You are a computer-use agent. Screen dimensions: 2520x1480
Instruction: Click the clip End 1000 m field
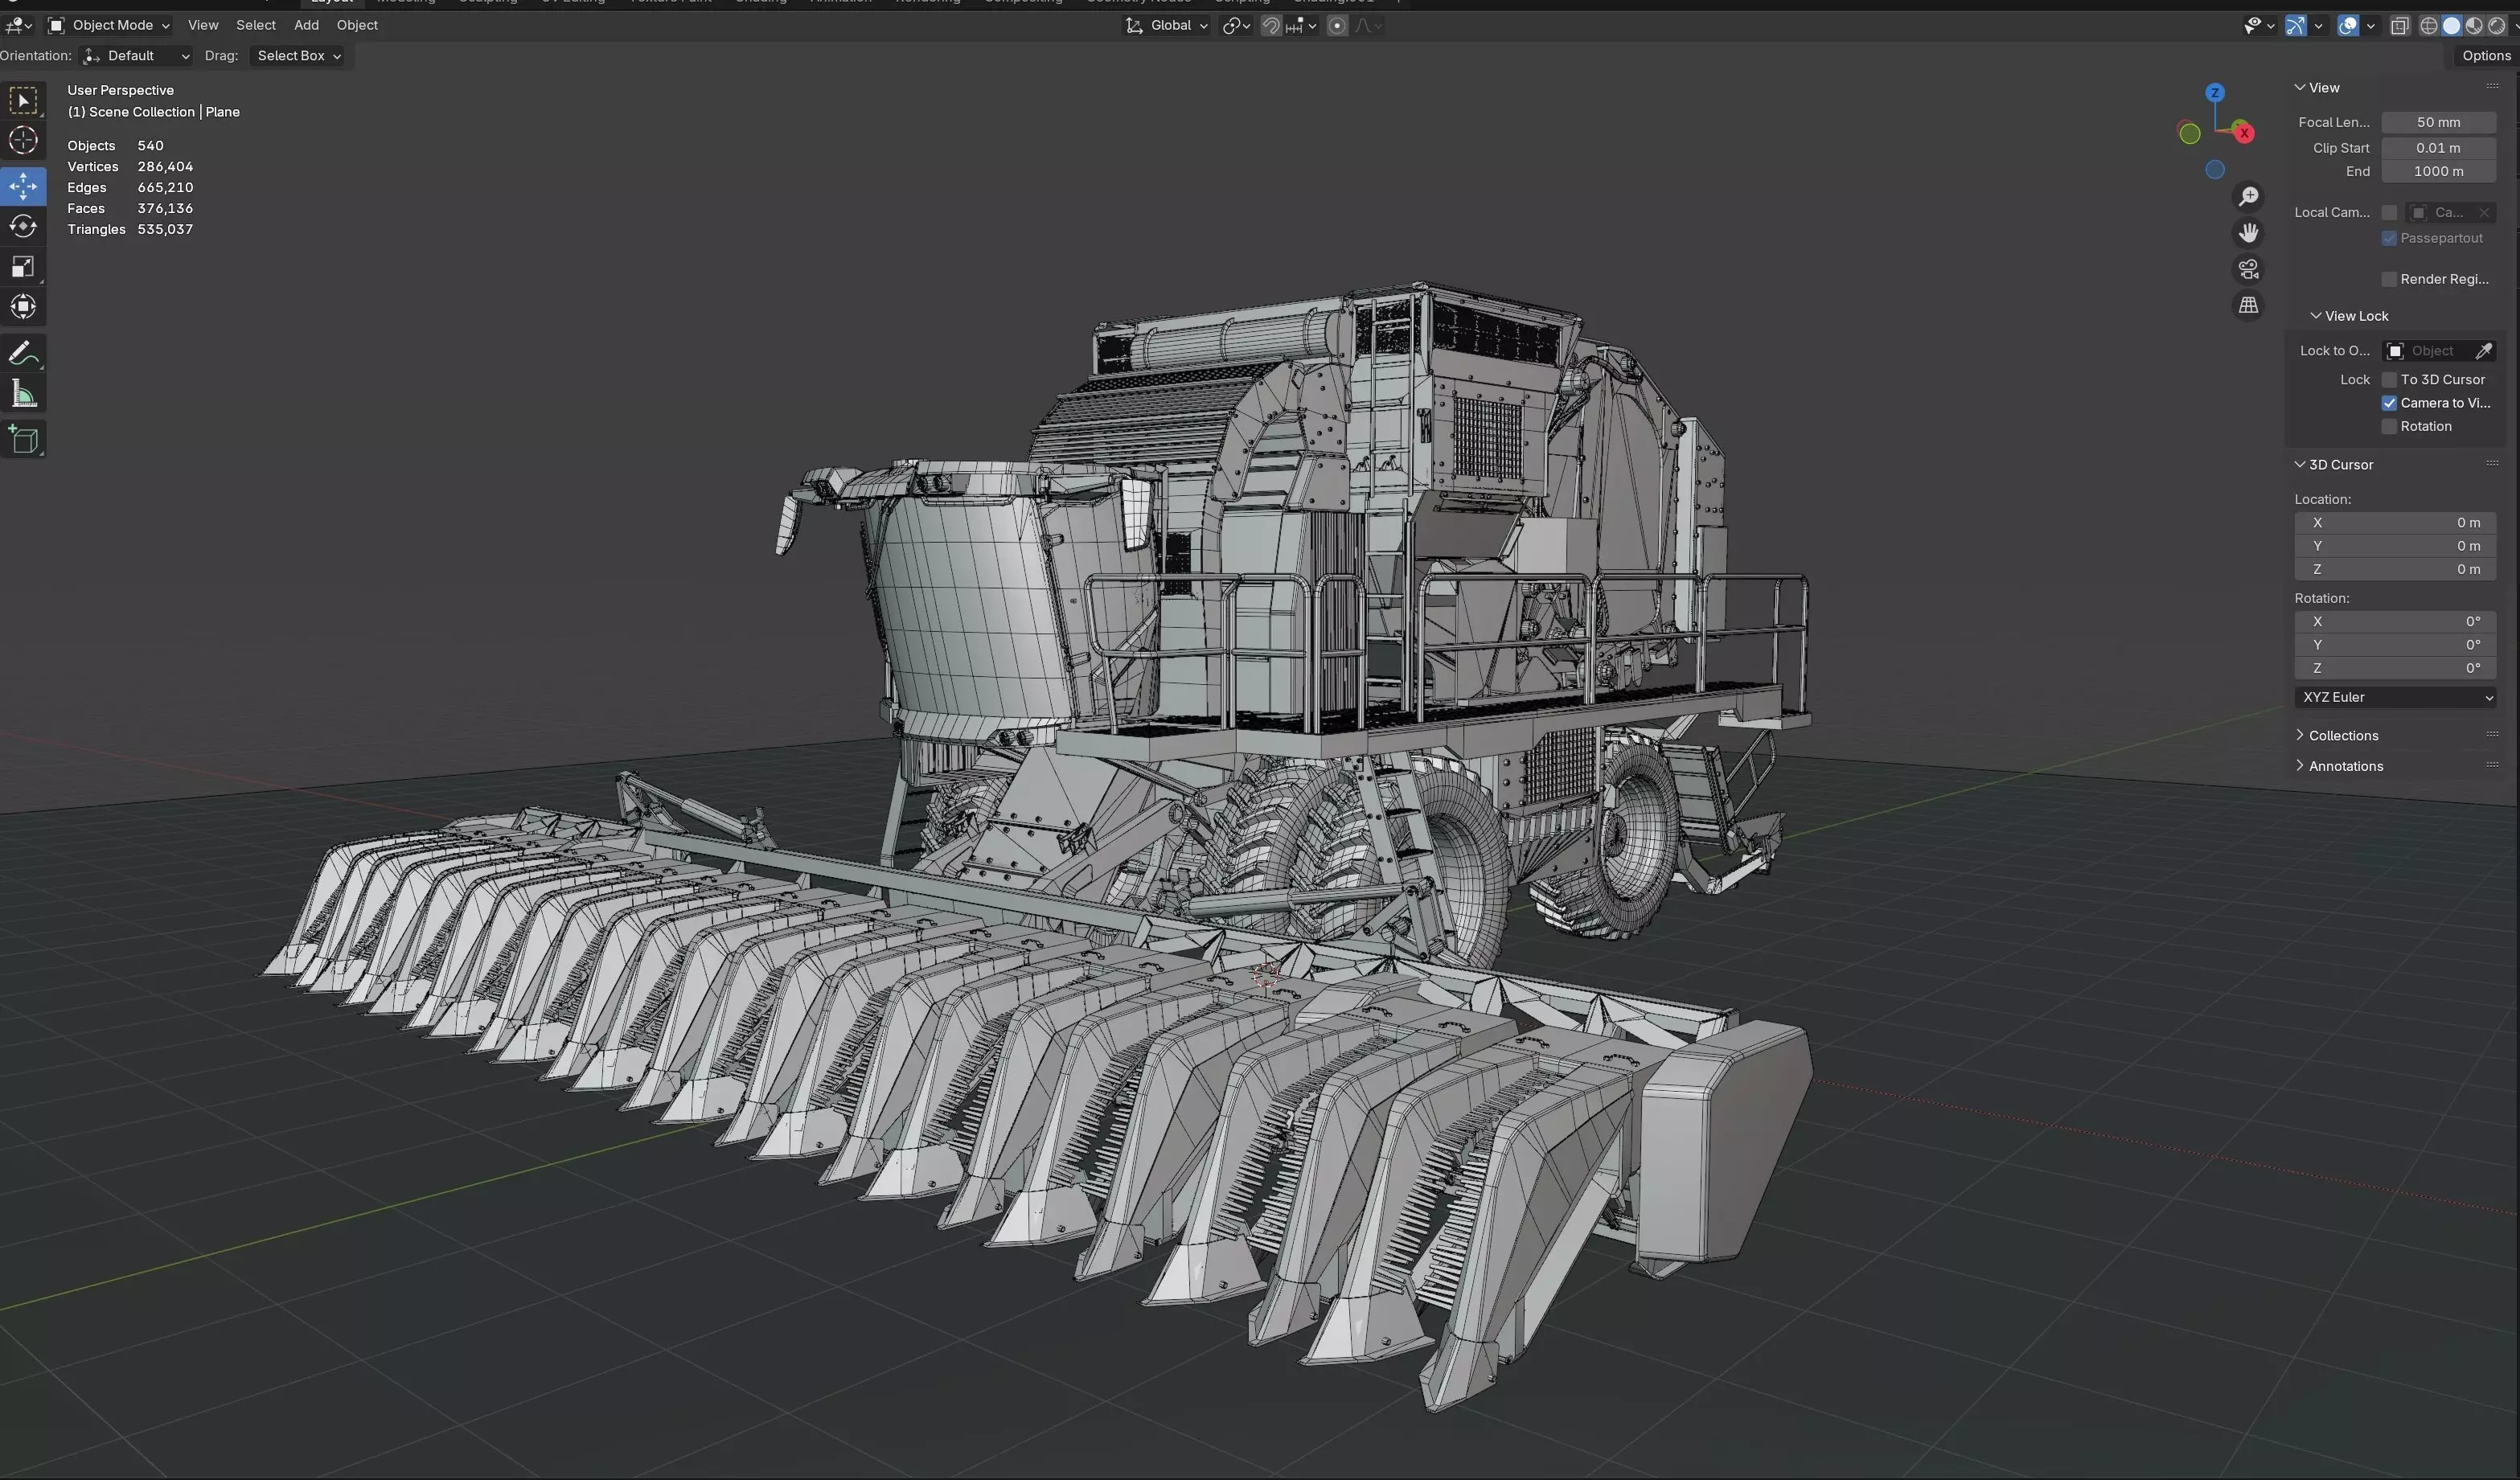(x=2438, y=172)
